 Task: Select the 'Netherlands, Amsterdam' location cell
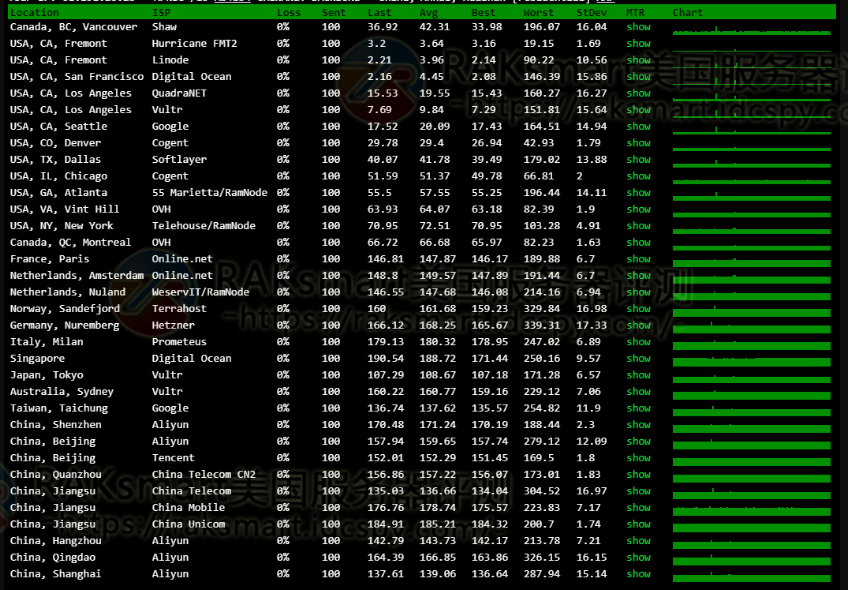[x=77, y=276]
